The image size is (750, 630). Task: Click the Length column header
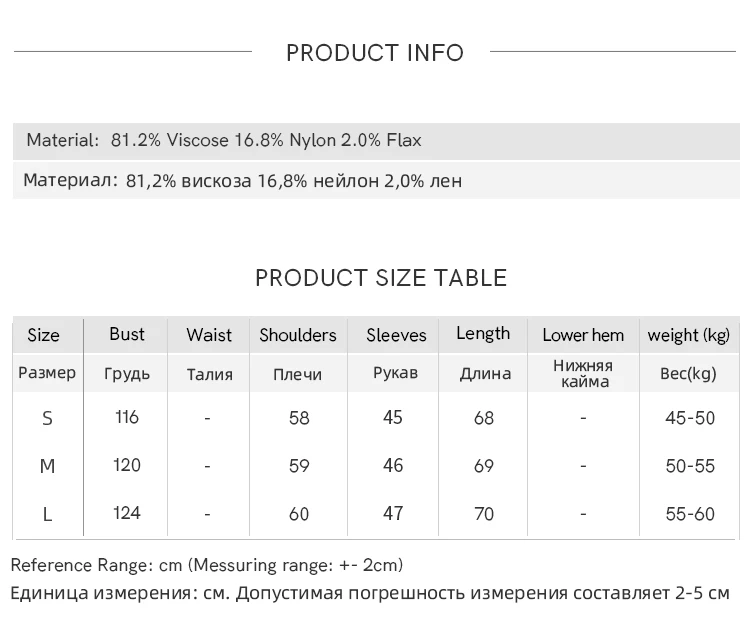[483, 334]
